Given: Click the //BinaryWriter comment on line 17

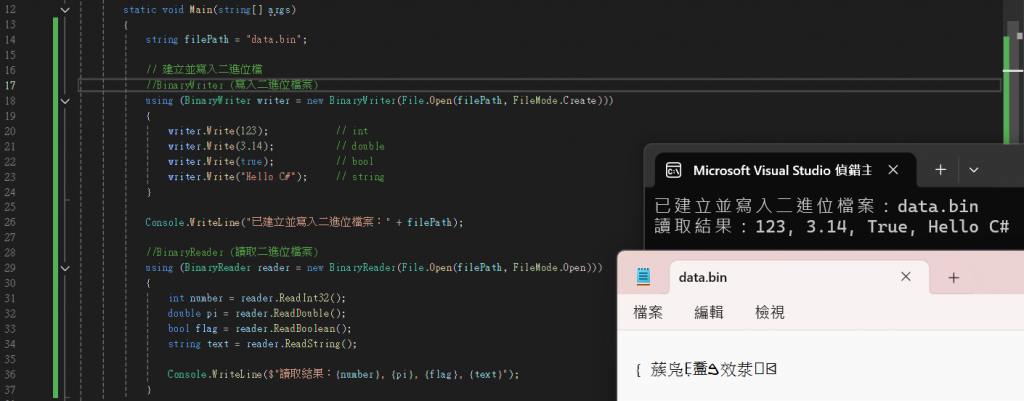Looking at the screenshot, I should click(232, 86).
